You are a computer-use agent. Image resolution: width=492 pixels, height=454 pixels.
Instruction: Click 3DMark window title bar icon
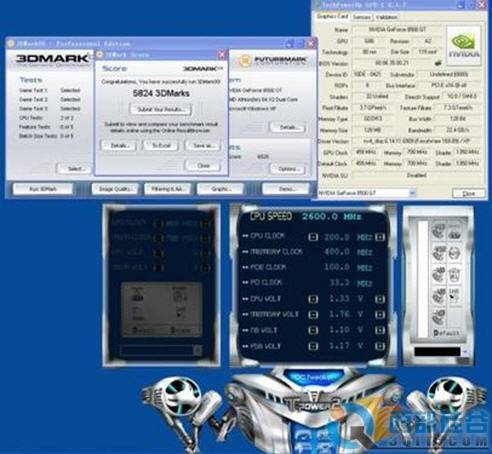[11, 43]
